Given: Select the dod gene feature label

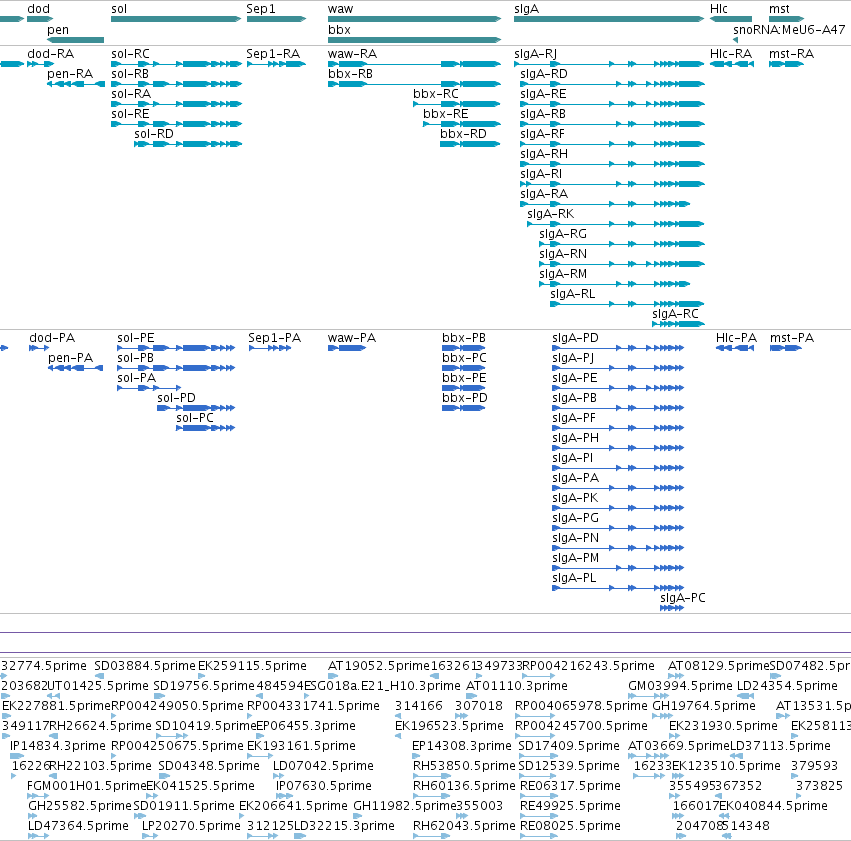Looking at the screenshot, I should tap(39, 9).
